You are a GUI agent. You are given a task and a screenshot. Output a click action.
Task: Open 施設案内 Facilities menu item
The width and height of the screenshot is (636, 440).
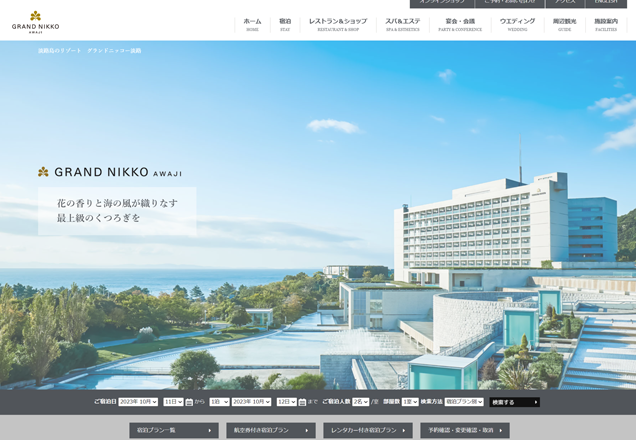(x=606, y=24)
